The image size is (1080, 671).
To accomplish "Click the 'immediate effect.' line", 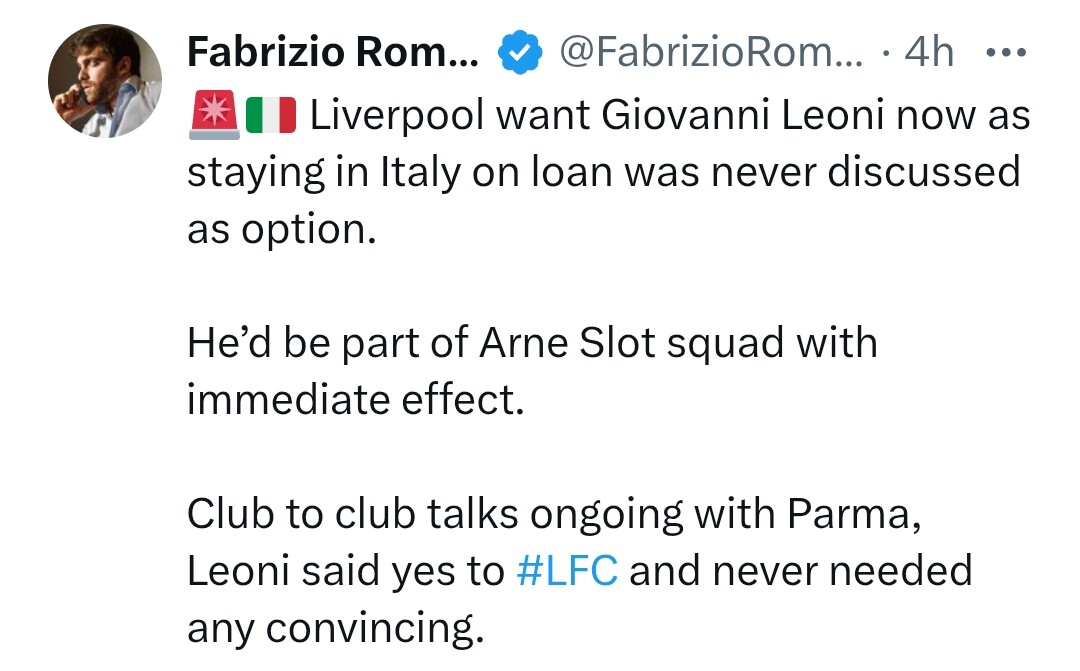I will [x=354, y=400].
